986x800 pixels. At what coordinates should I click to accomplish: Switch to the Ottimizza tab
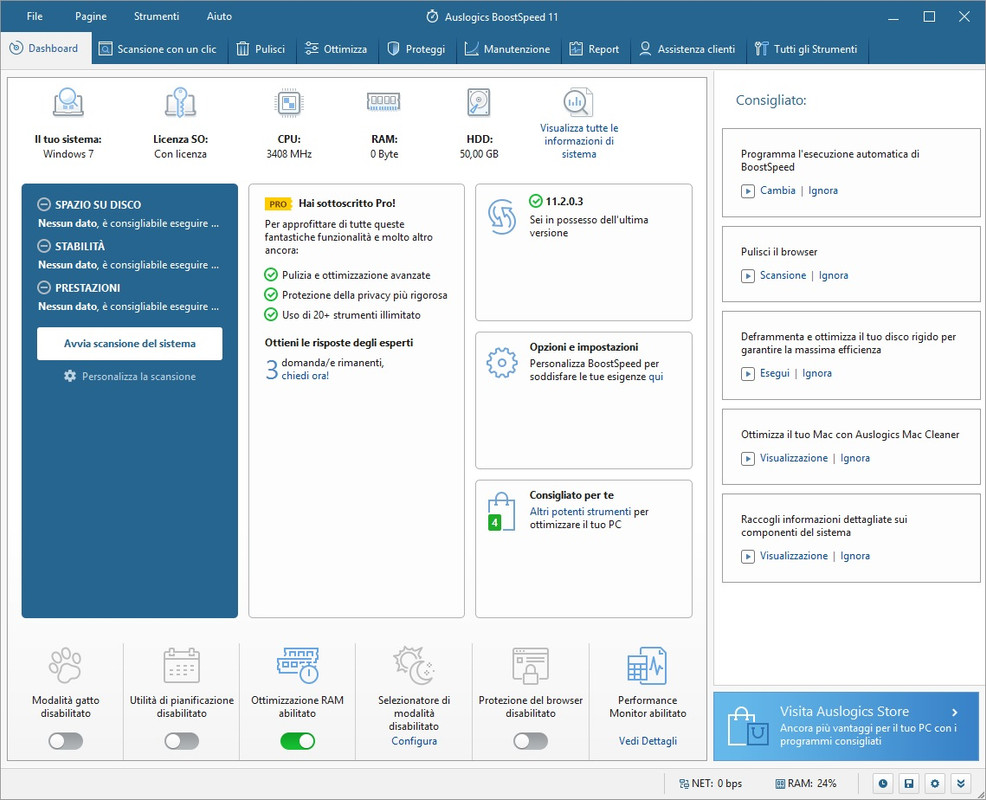tap(336, 49)
